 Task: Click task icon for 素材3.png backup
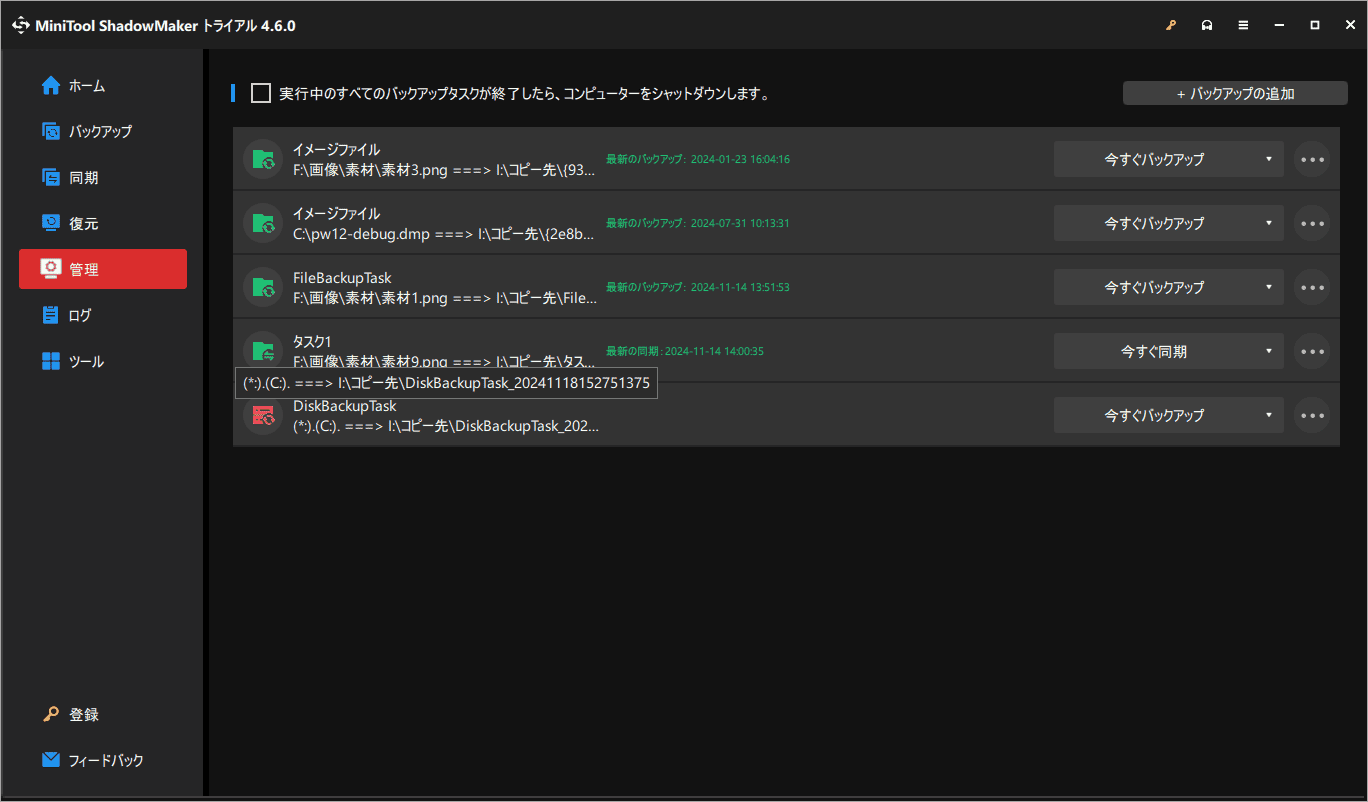[263, 158]
